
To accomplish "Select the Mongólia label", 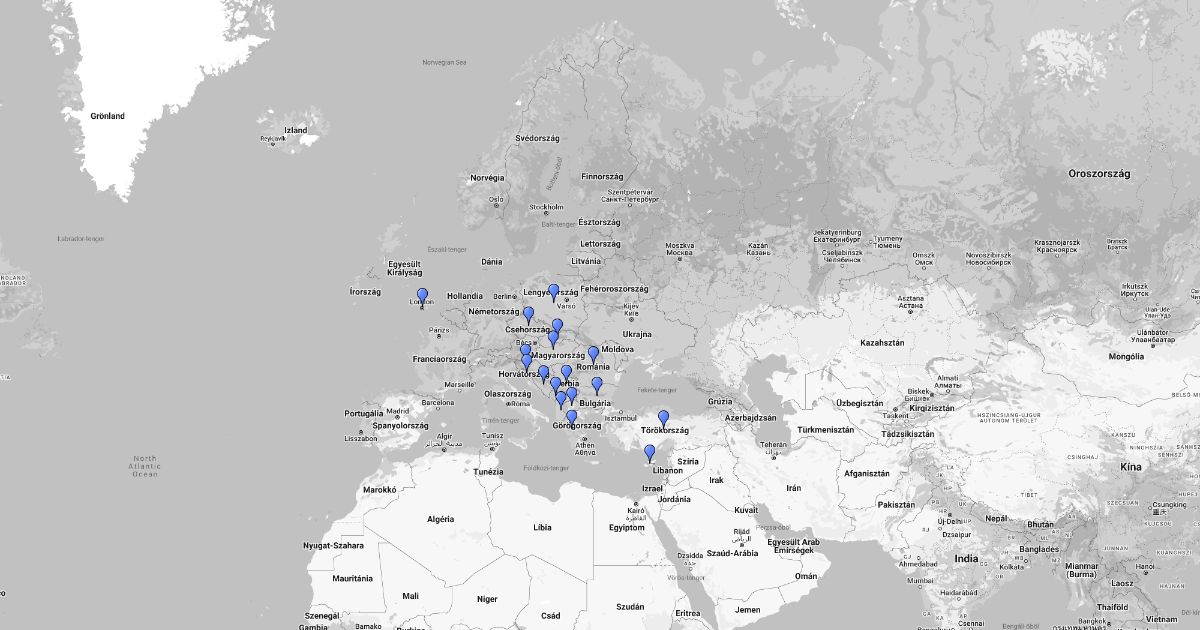I will pos(1125,356).
